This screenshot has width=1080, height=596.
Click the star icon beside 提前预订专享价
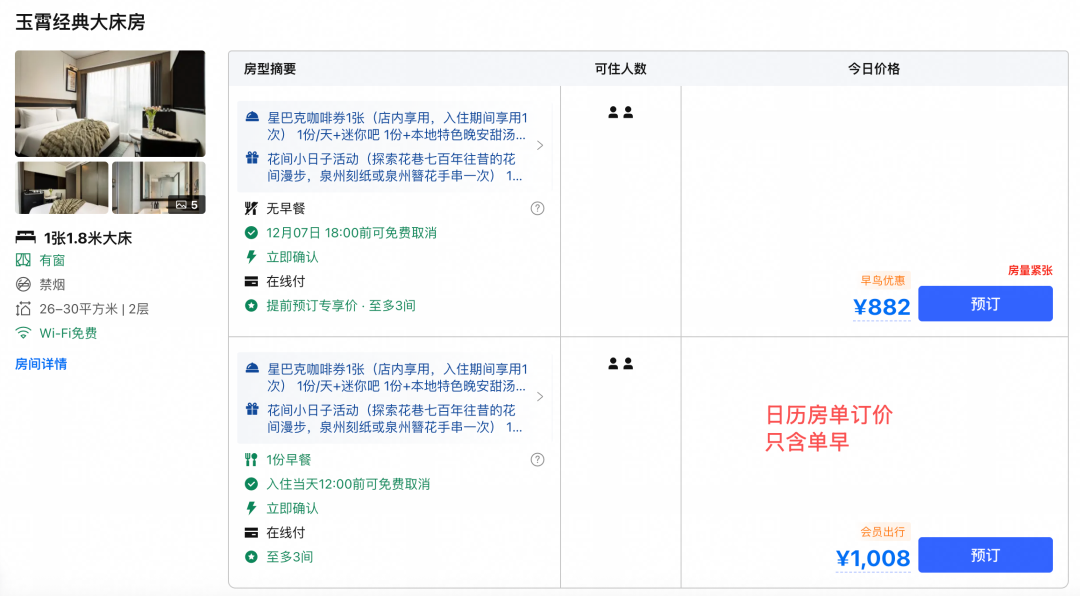point(251,306)
